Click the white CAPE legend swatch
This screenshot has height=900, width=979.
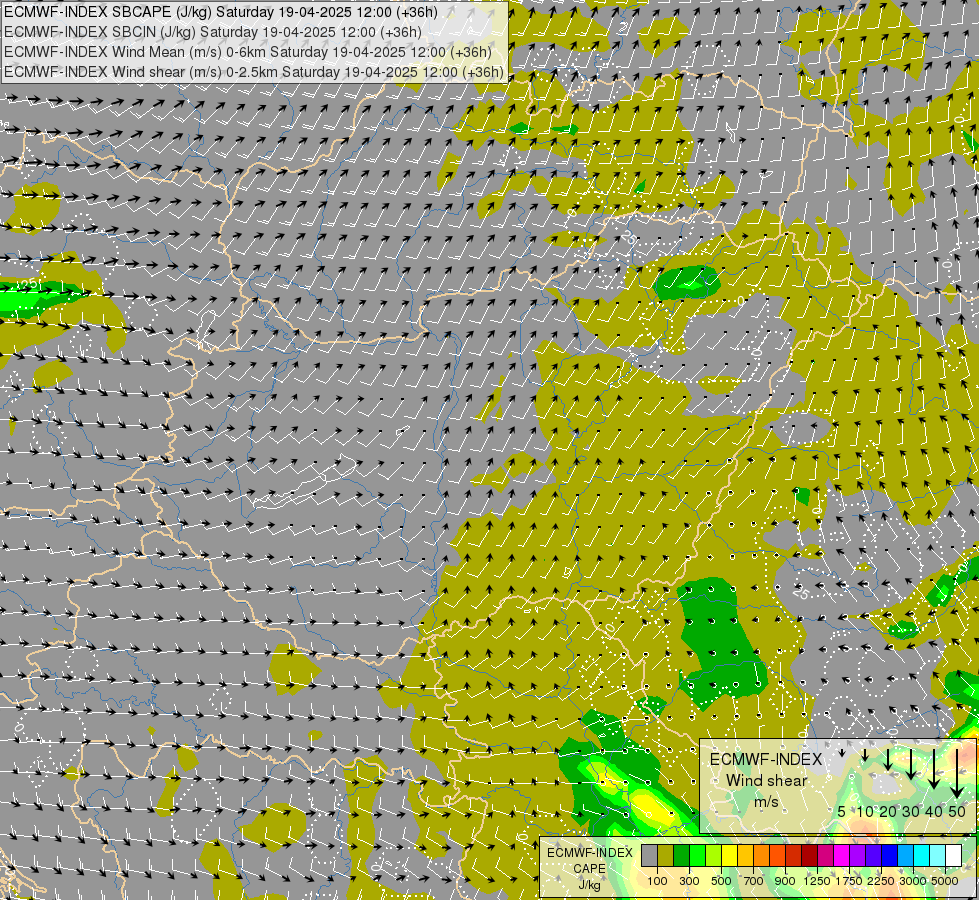click(953, 856)
